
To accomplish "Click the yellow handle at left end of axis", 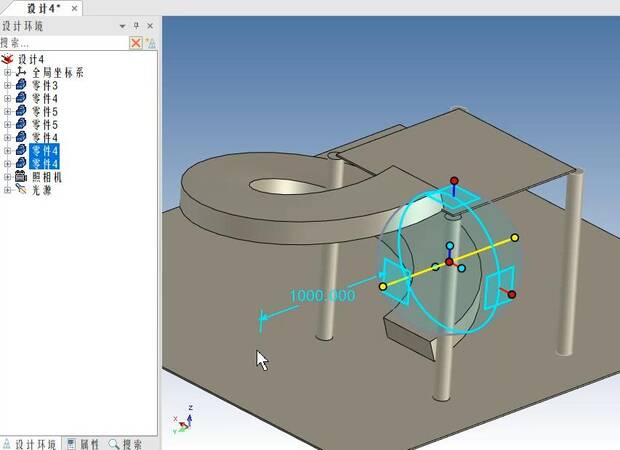I will point(383,286).
